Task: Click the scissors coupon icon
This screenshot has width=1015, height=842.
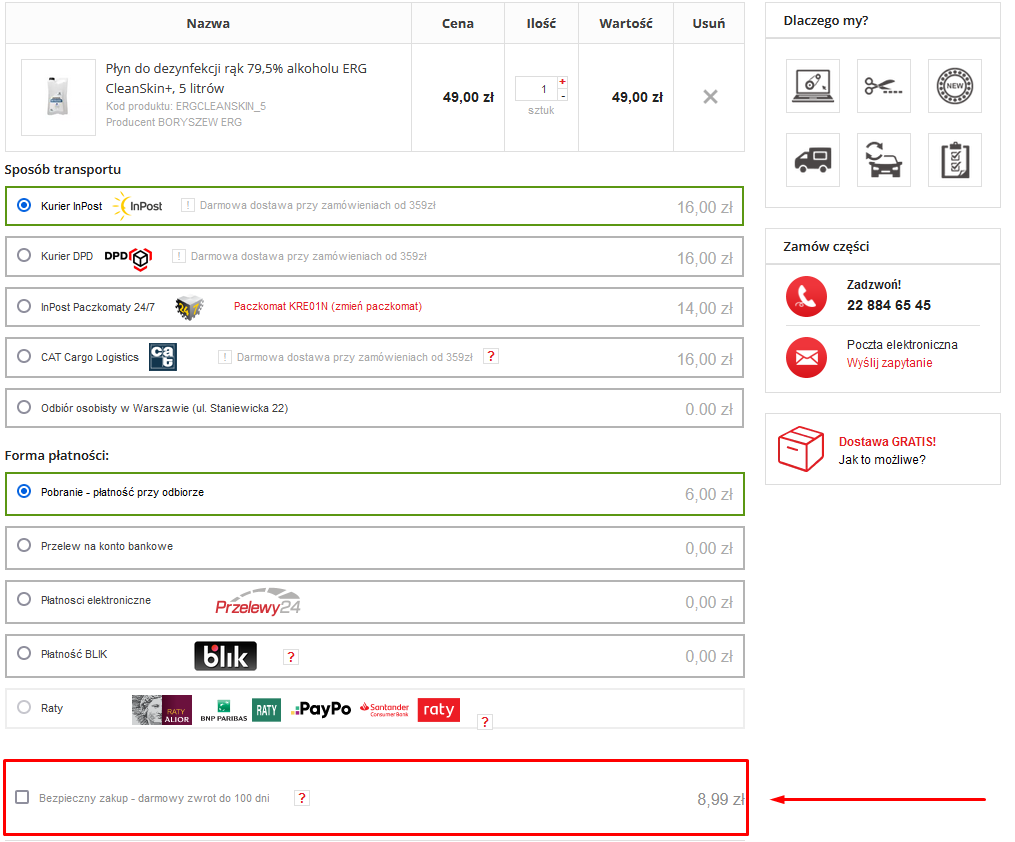Action: [883, 86]
